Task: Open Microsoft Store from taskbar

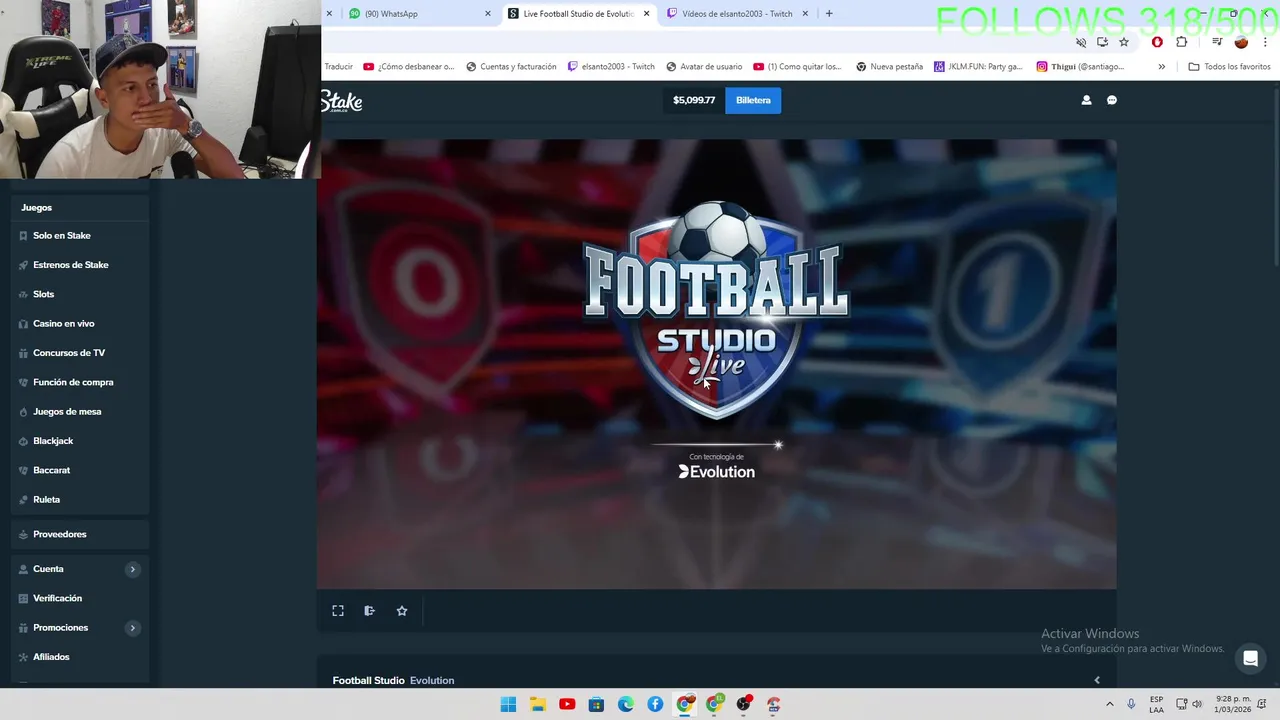Action: tap(596, 704)
